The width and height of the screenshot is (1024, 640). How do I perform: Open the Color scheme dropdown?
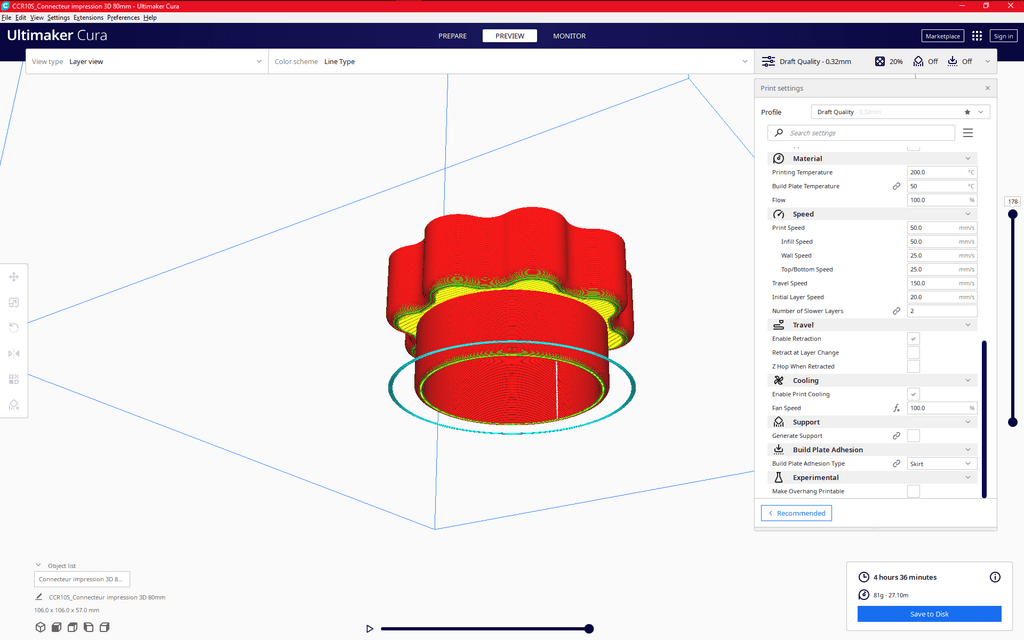pyautogui.click(x=511, y=61)
